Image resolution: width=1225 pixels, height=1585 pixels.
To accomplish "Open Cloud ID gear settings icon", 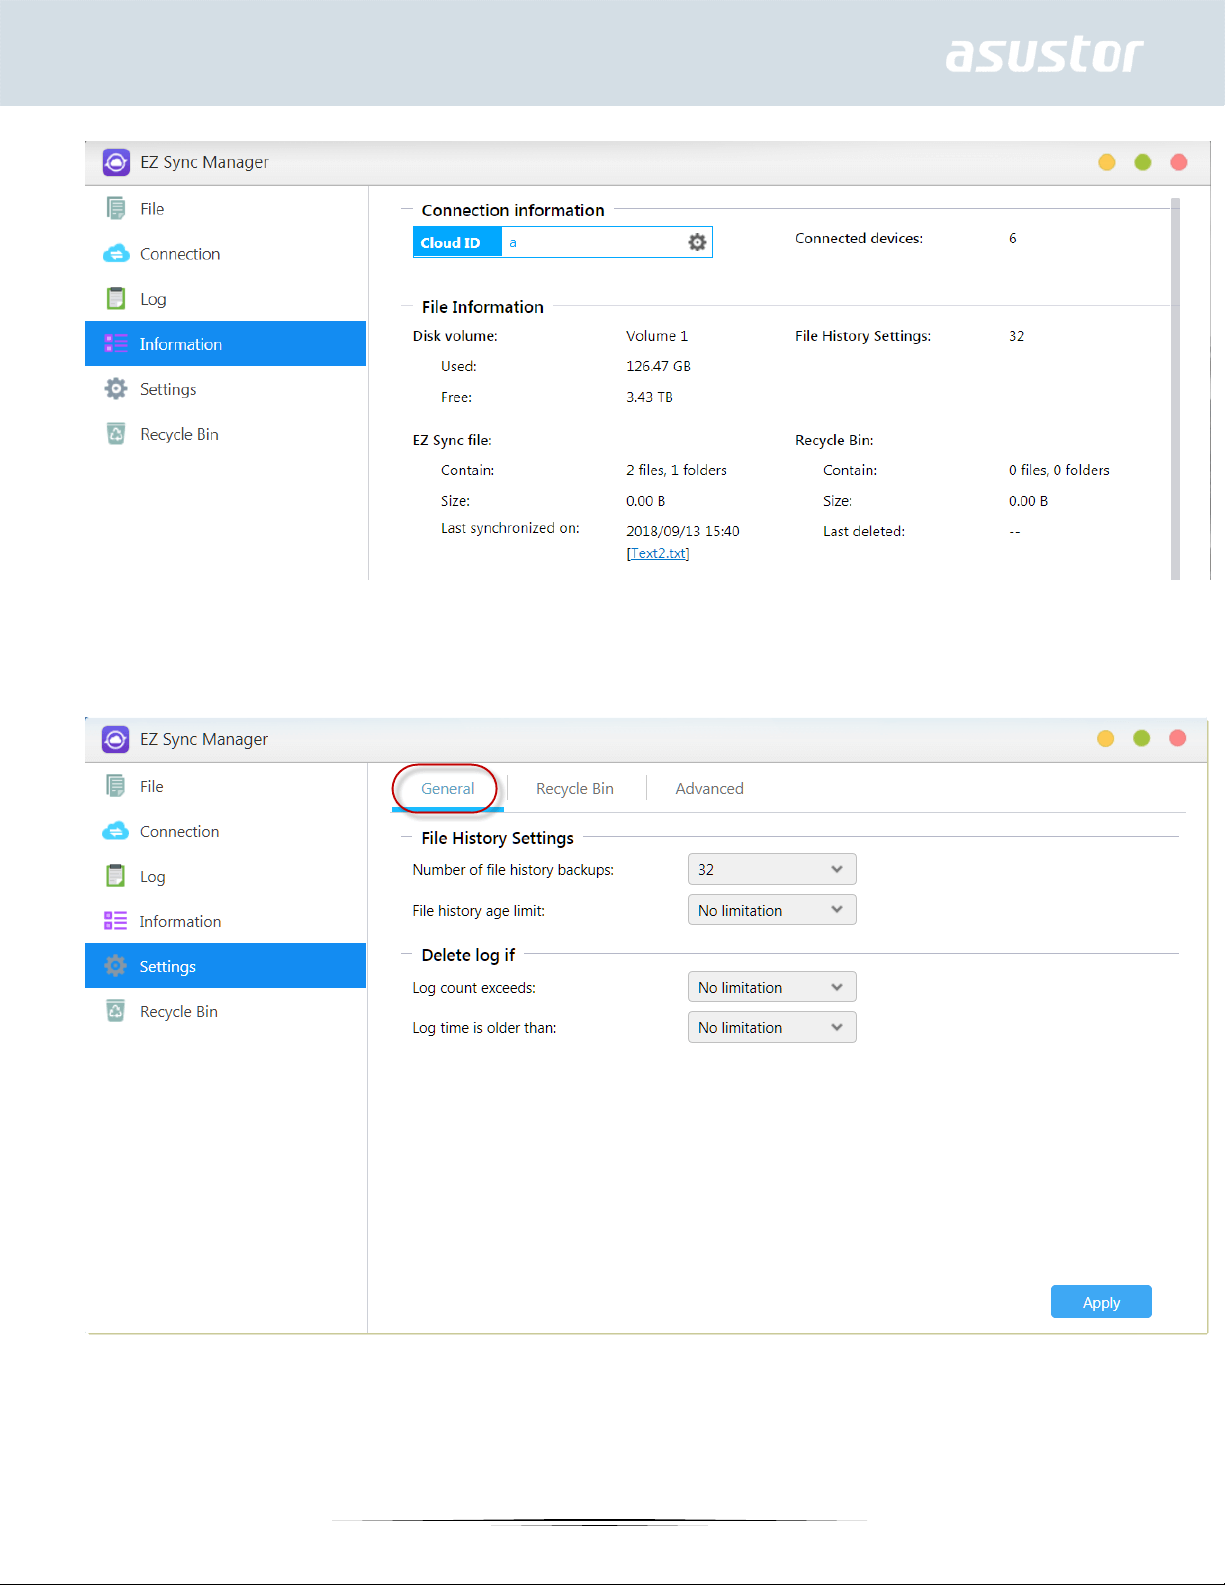I will point(697,242).
